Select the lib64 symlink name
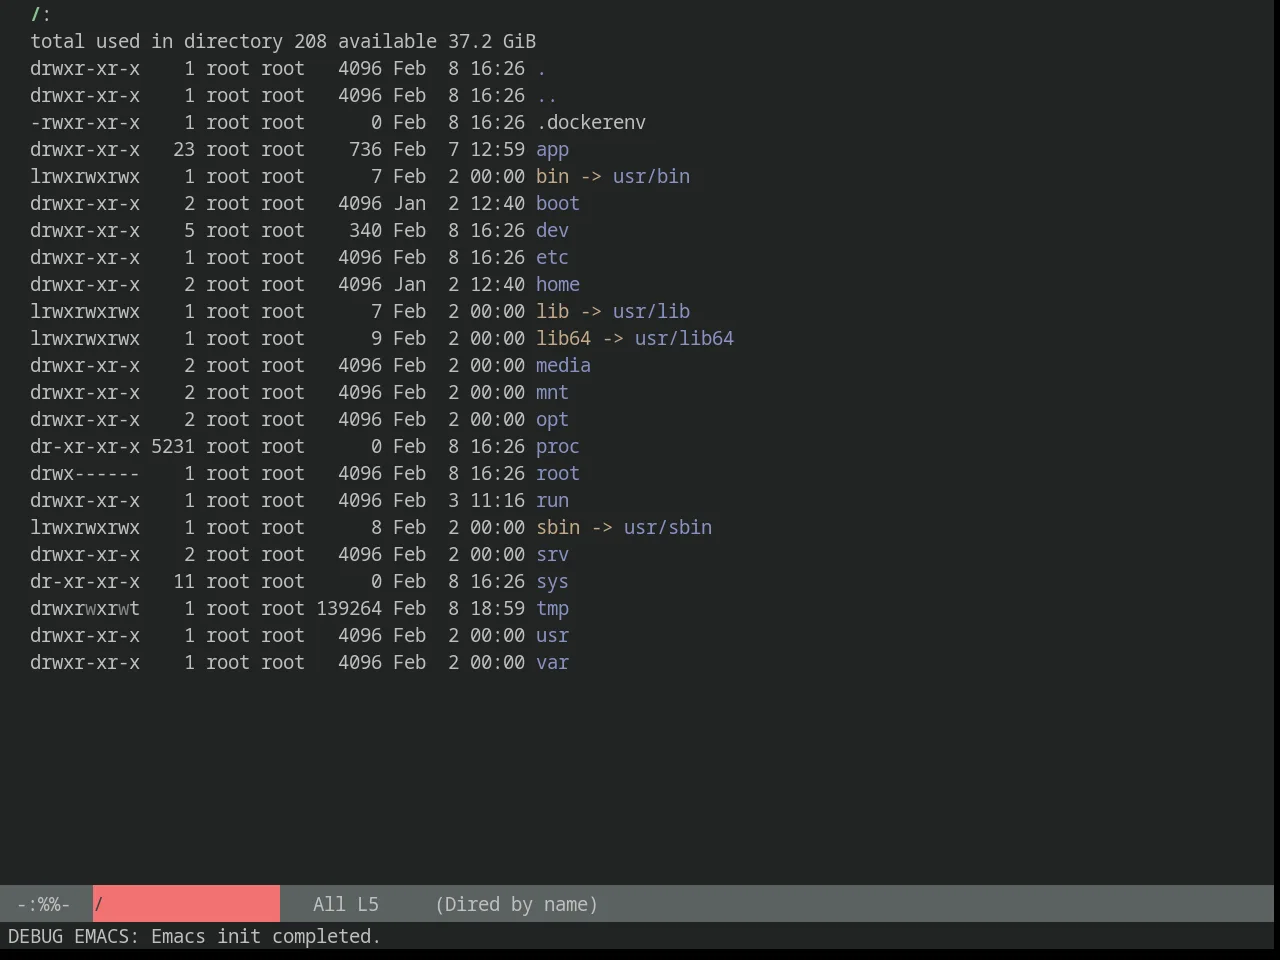Viewport: 1280px width, 960px height. (x=563, y=339)
